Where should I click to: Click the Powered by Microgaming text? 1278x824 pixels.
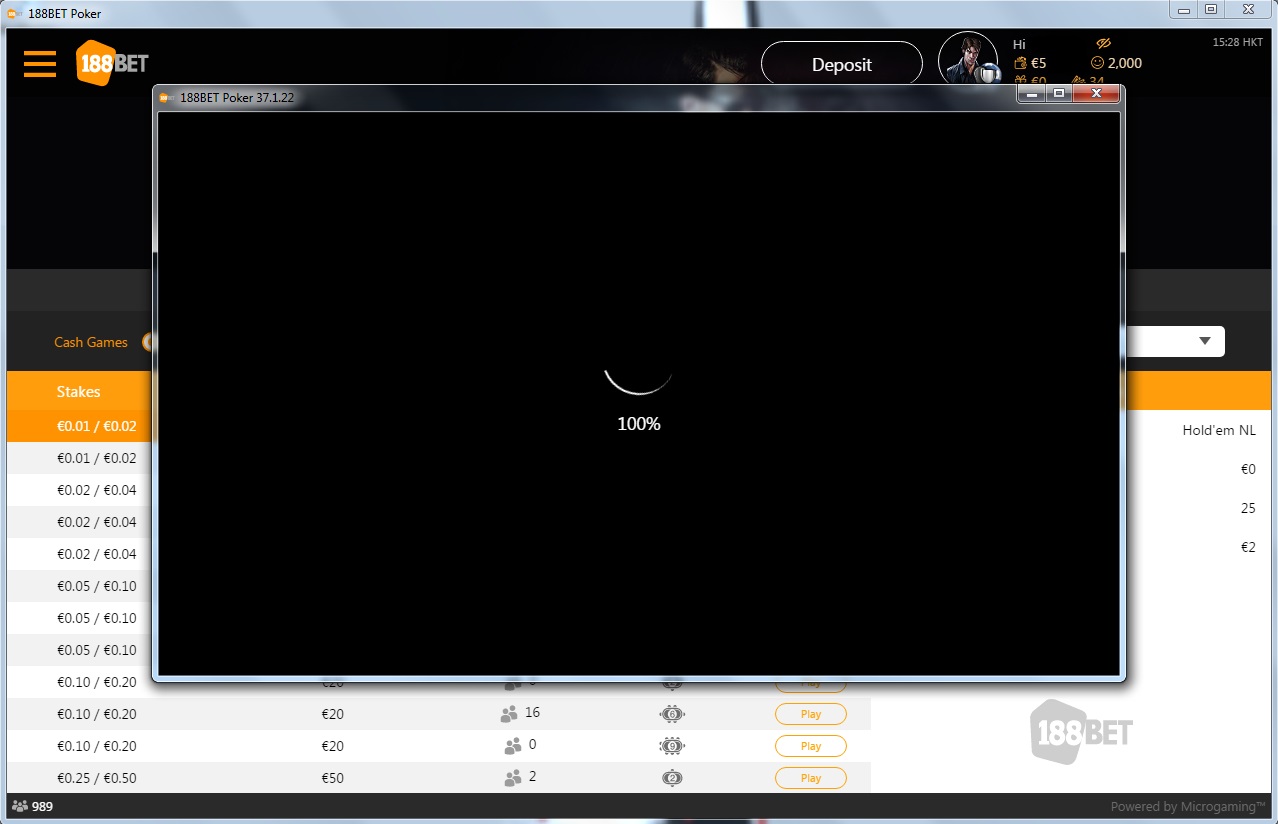coord(1188,807)
